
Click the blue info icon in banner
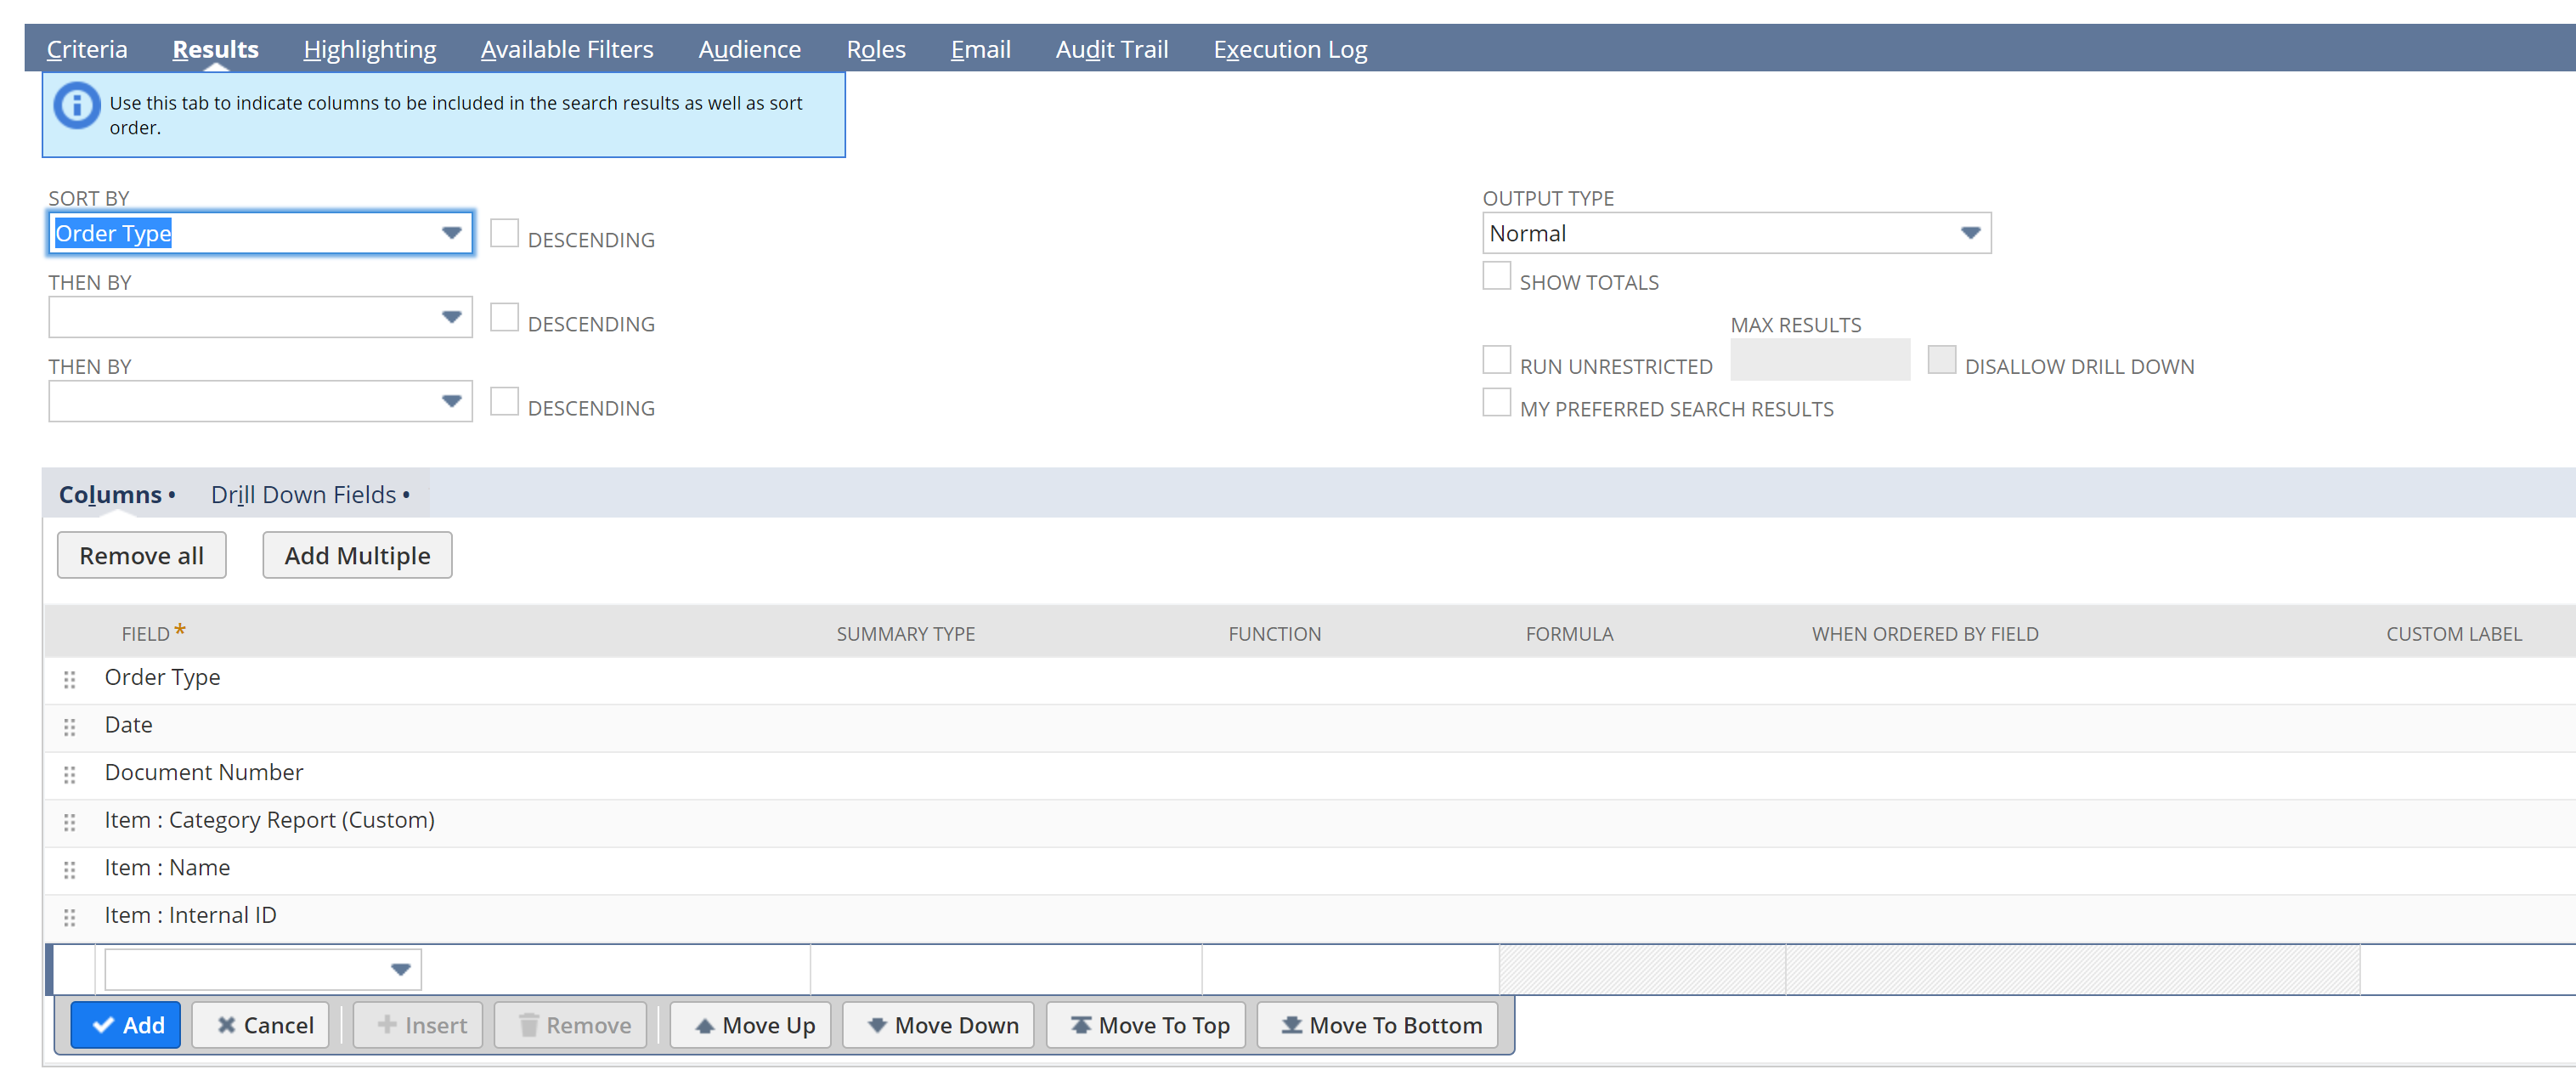point(77,106)
